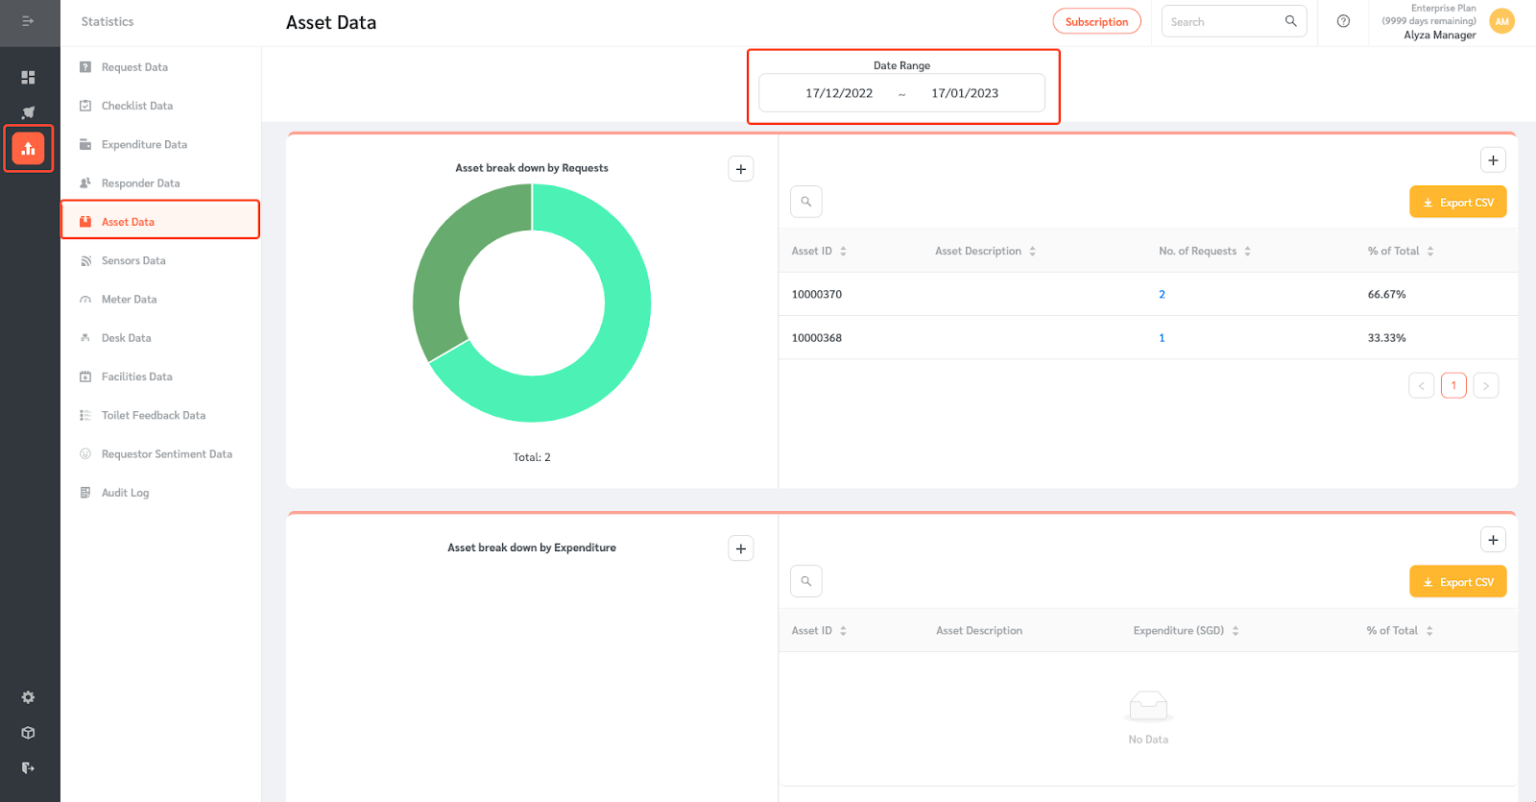The width and height of the screenshot is (1536, 802).
Task: Open the account menu via the AM avatar
Action: [x=1501, y=20]
